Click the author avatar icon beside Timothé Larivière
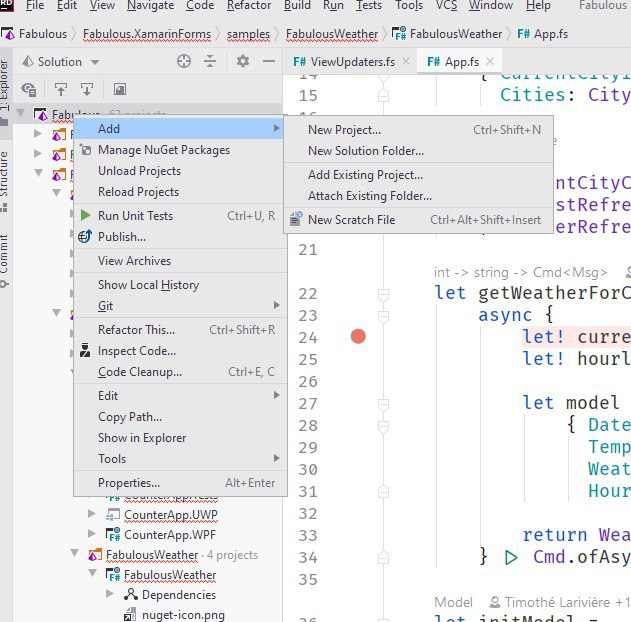This screenshot has width=631, height=622. pyautogui.click(x=495, y=602)
